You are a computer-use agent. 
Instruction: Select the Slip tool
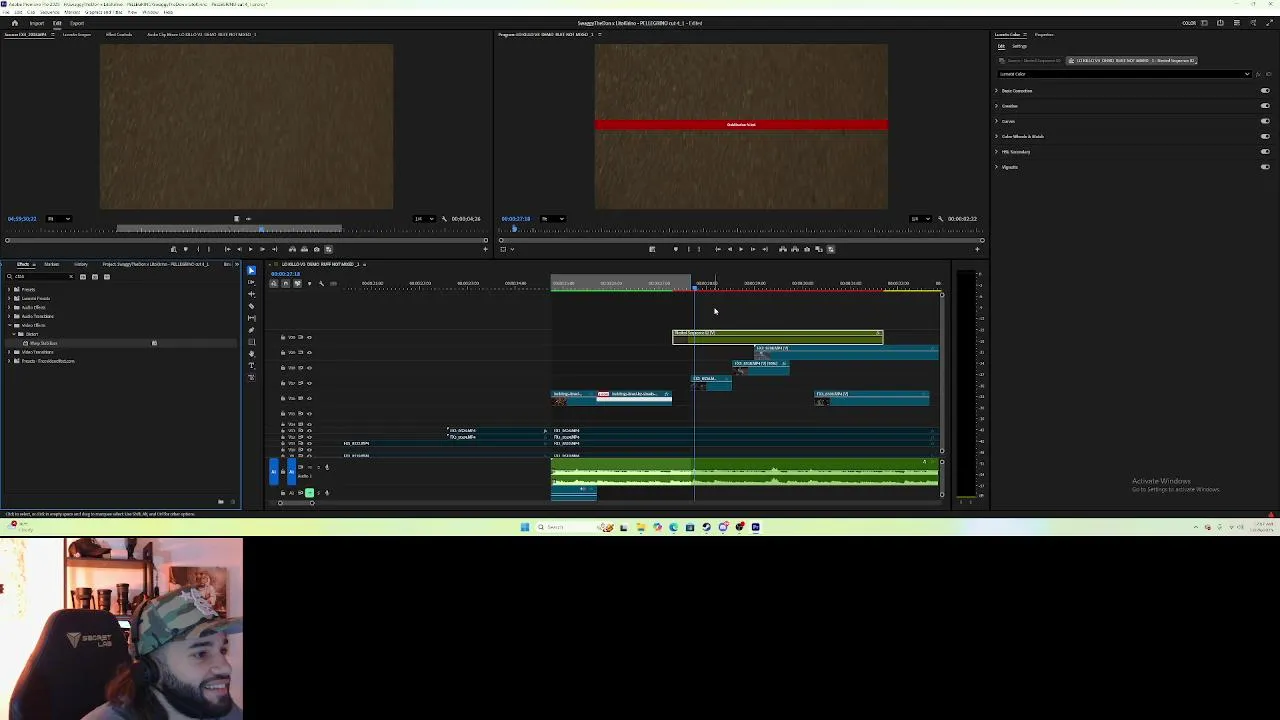tap(251, 318)
